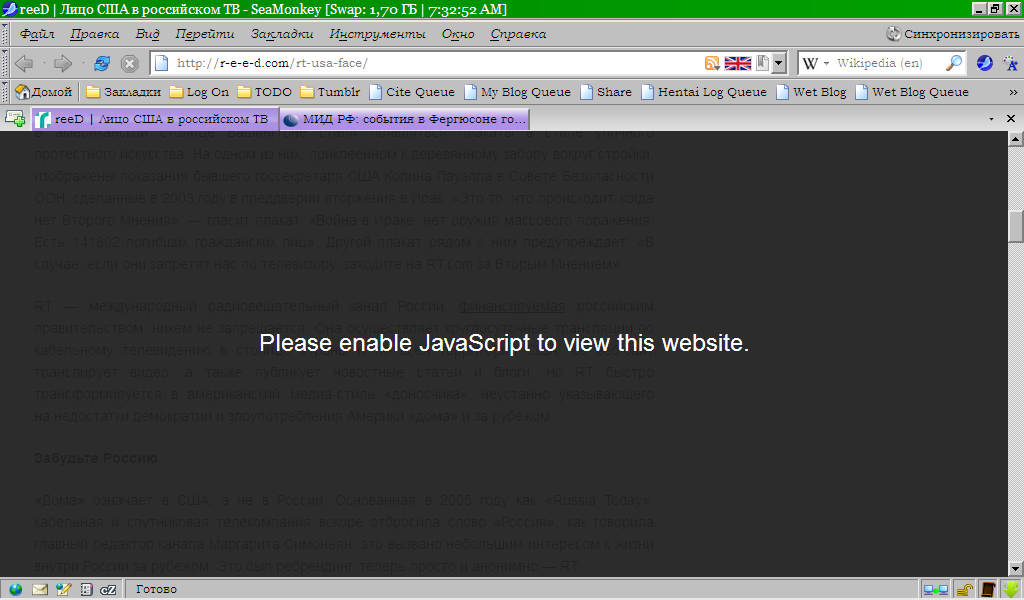
Task: Click the toolbar grippy beside the menu bar
Action: tap(5, 34)
